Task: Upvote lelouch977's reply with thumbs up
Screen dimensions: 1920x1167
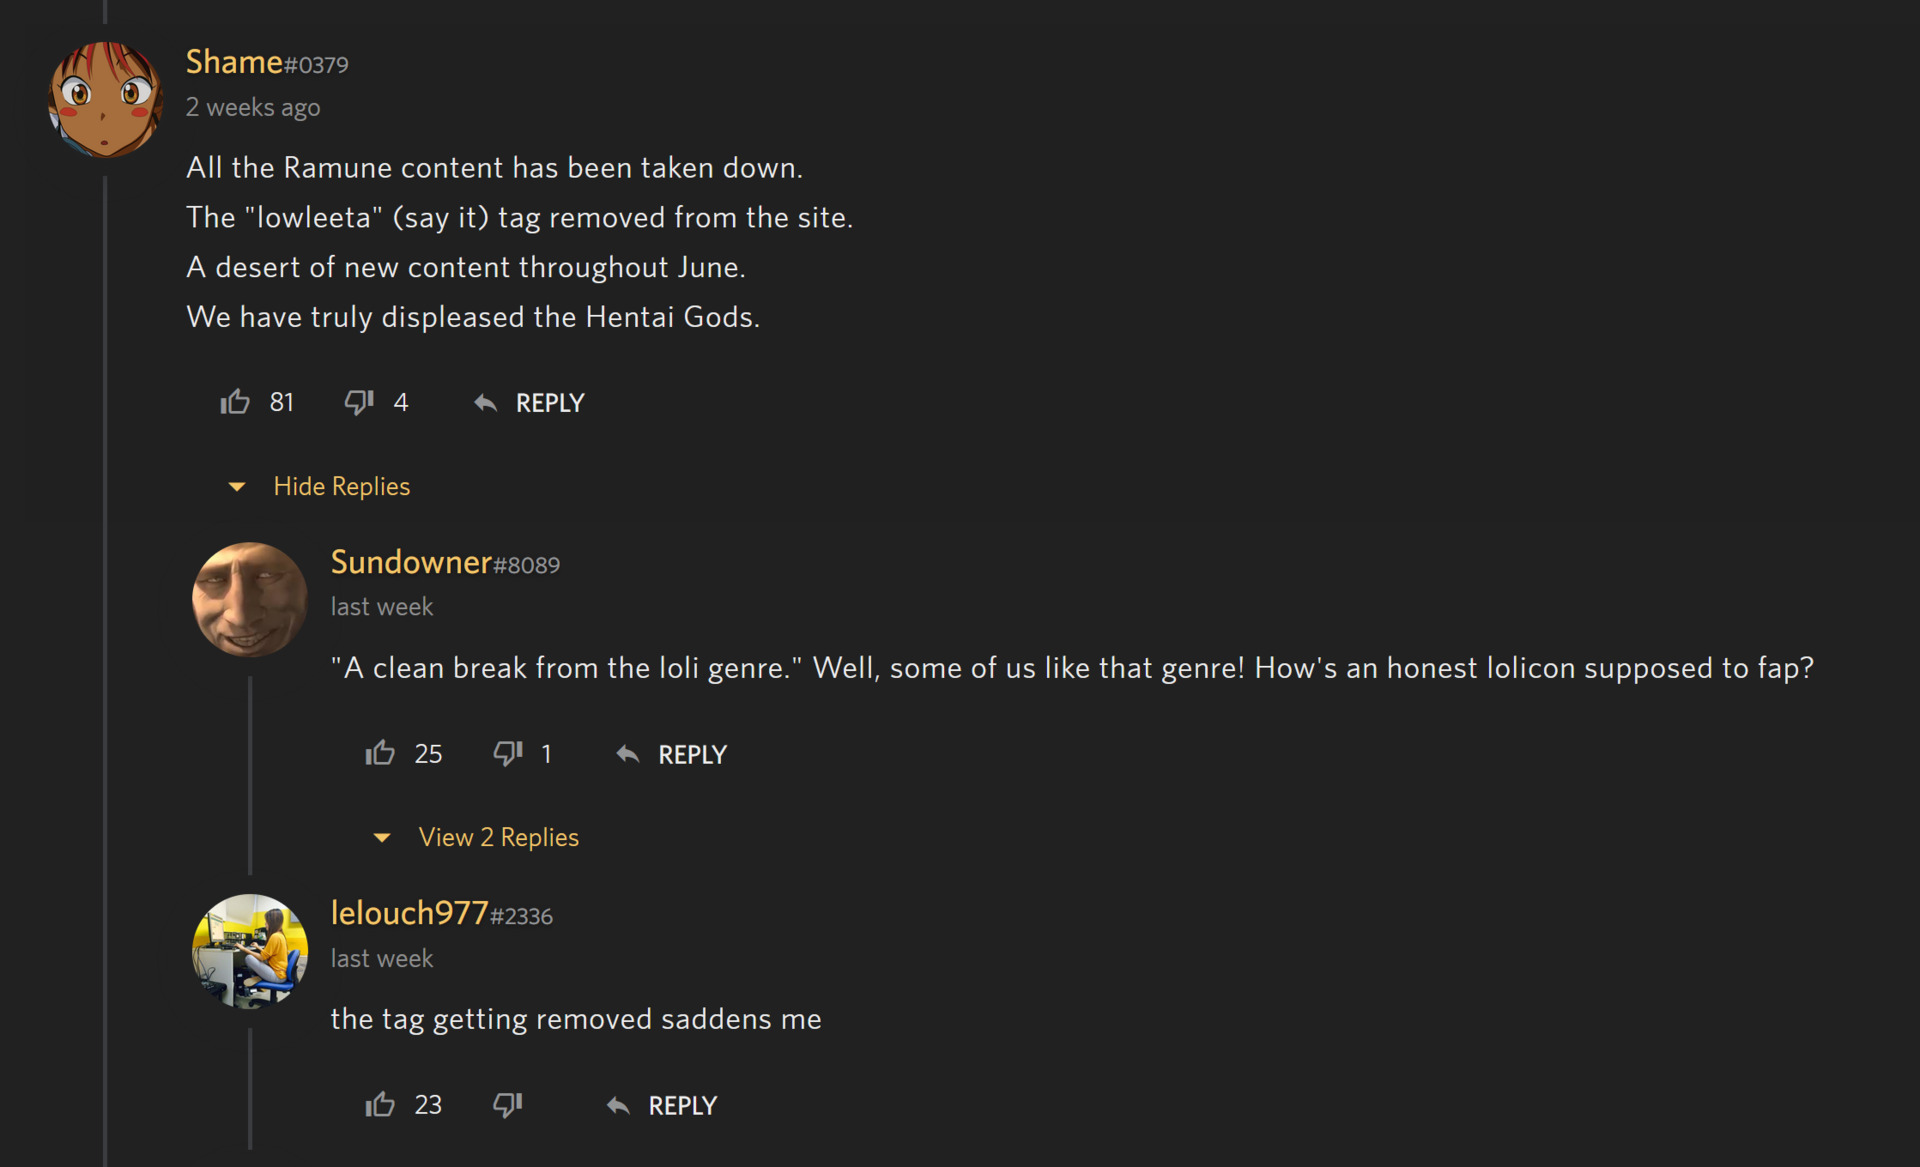Action: [380, 1104]
